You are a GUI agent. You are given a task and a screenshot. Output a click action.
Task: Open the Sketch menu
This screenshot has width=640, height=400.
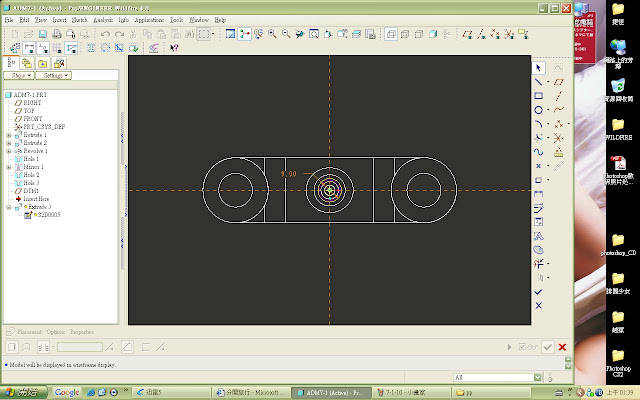[80, 19]
